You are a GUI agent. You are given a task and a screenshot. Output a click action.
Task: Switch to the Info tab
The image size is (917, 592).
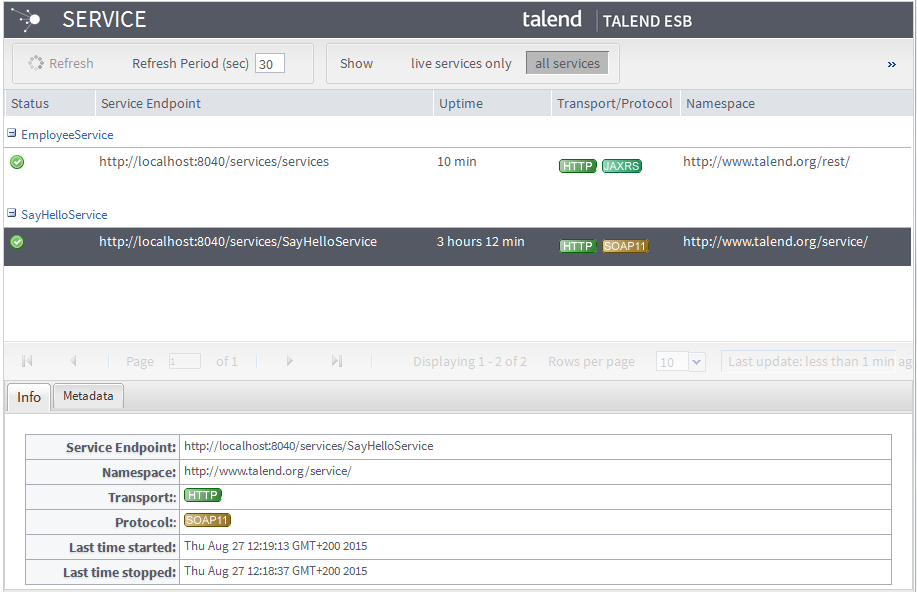pyautogui.click(x=29, y=397)
